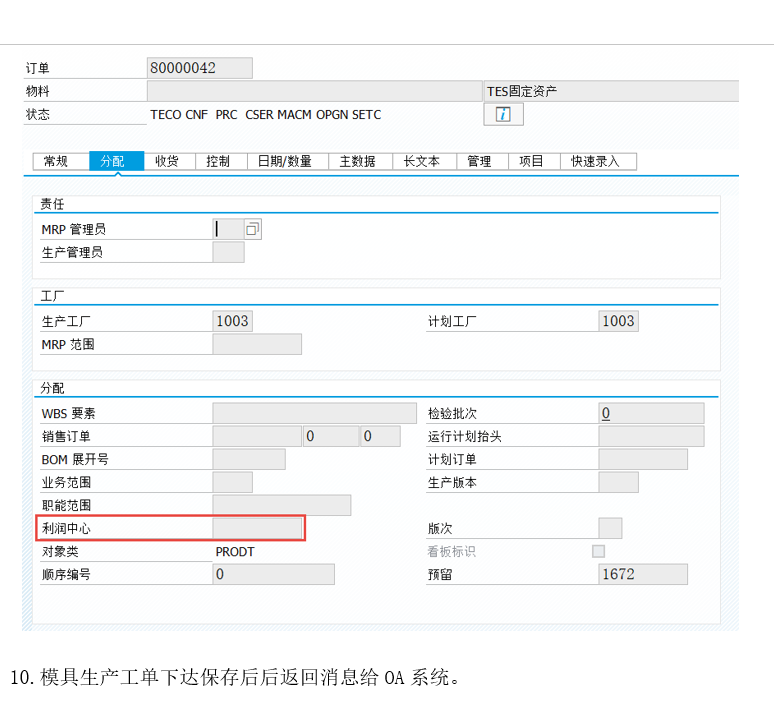Click the SETC status text
774x720 pixels.
pos(366,114)
